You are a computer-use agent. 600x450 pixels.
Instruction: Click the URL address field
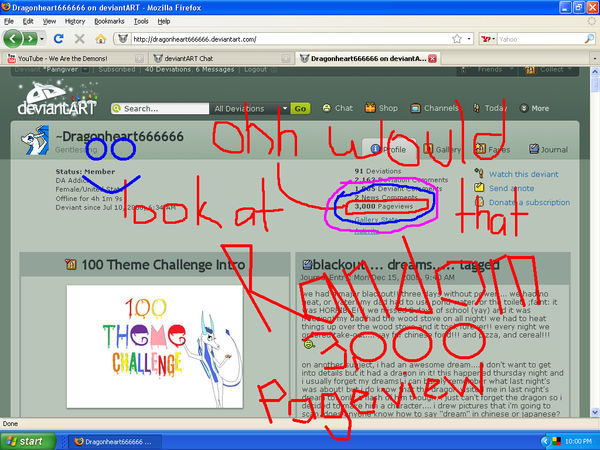(291, 39)
